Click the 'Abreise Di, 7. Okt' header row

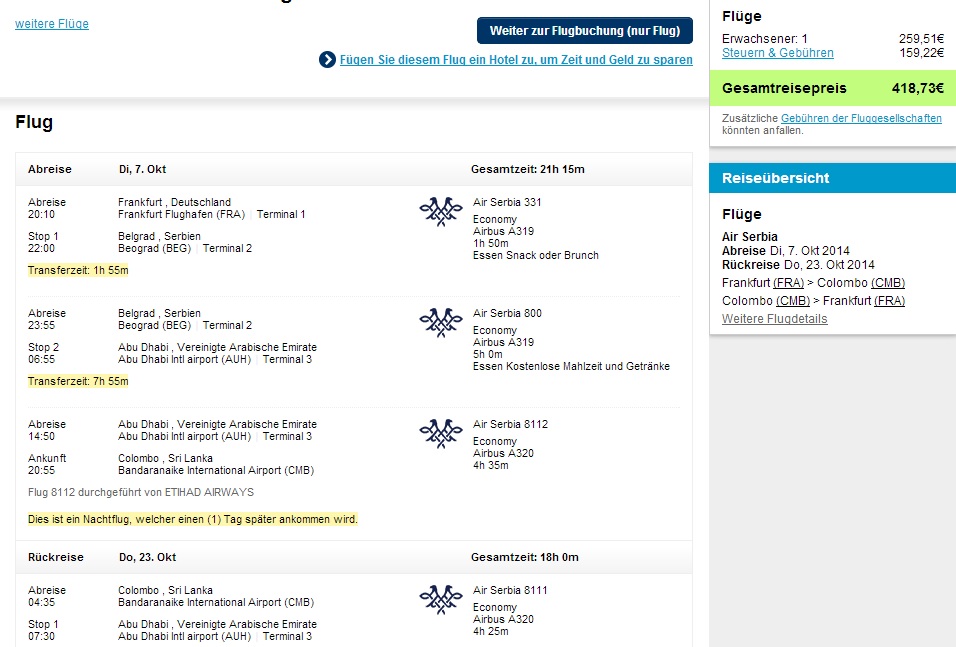354,169
